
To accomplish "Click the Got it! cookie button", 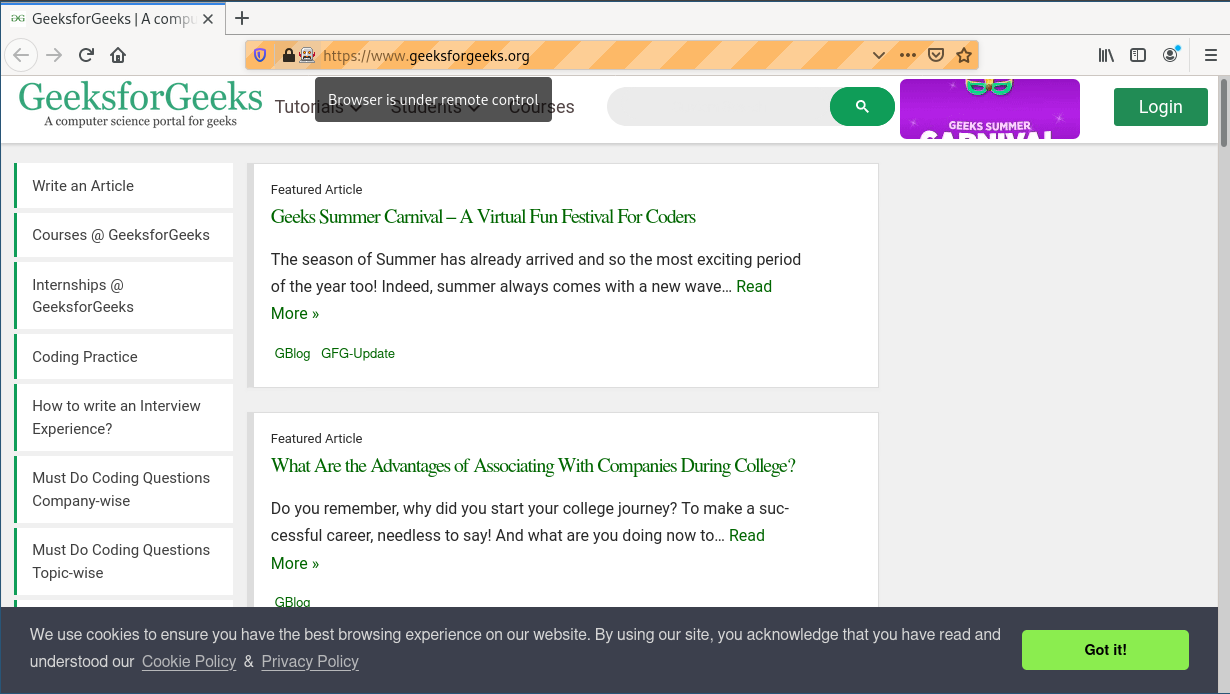I will point(1105,650).
